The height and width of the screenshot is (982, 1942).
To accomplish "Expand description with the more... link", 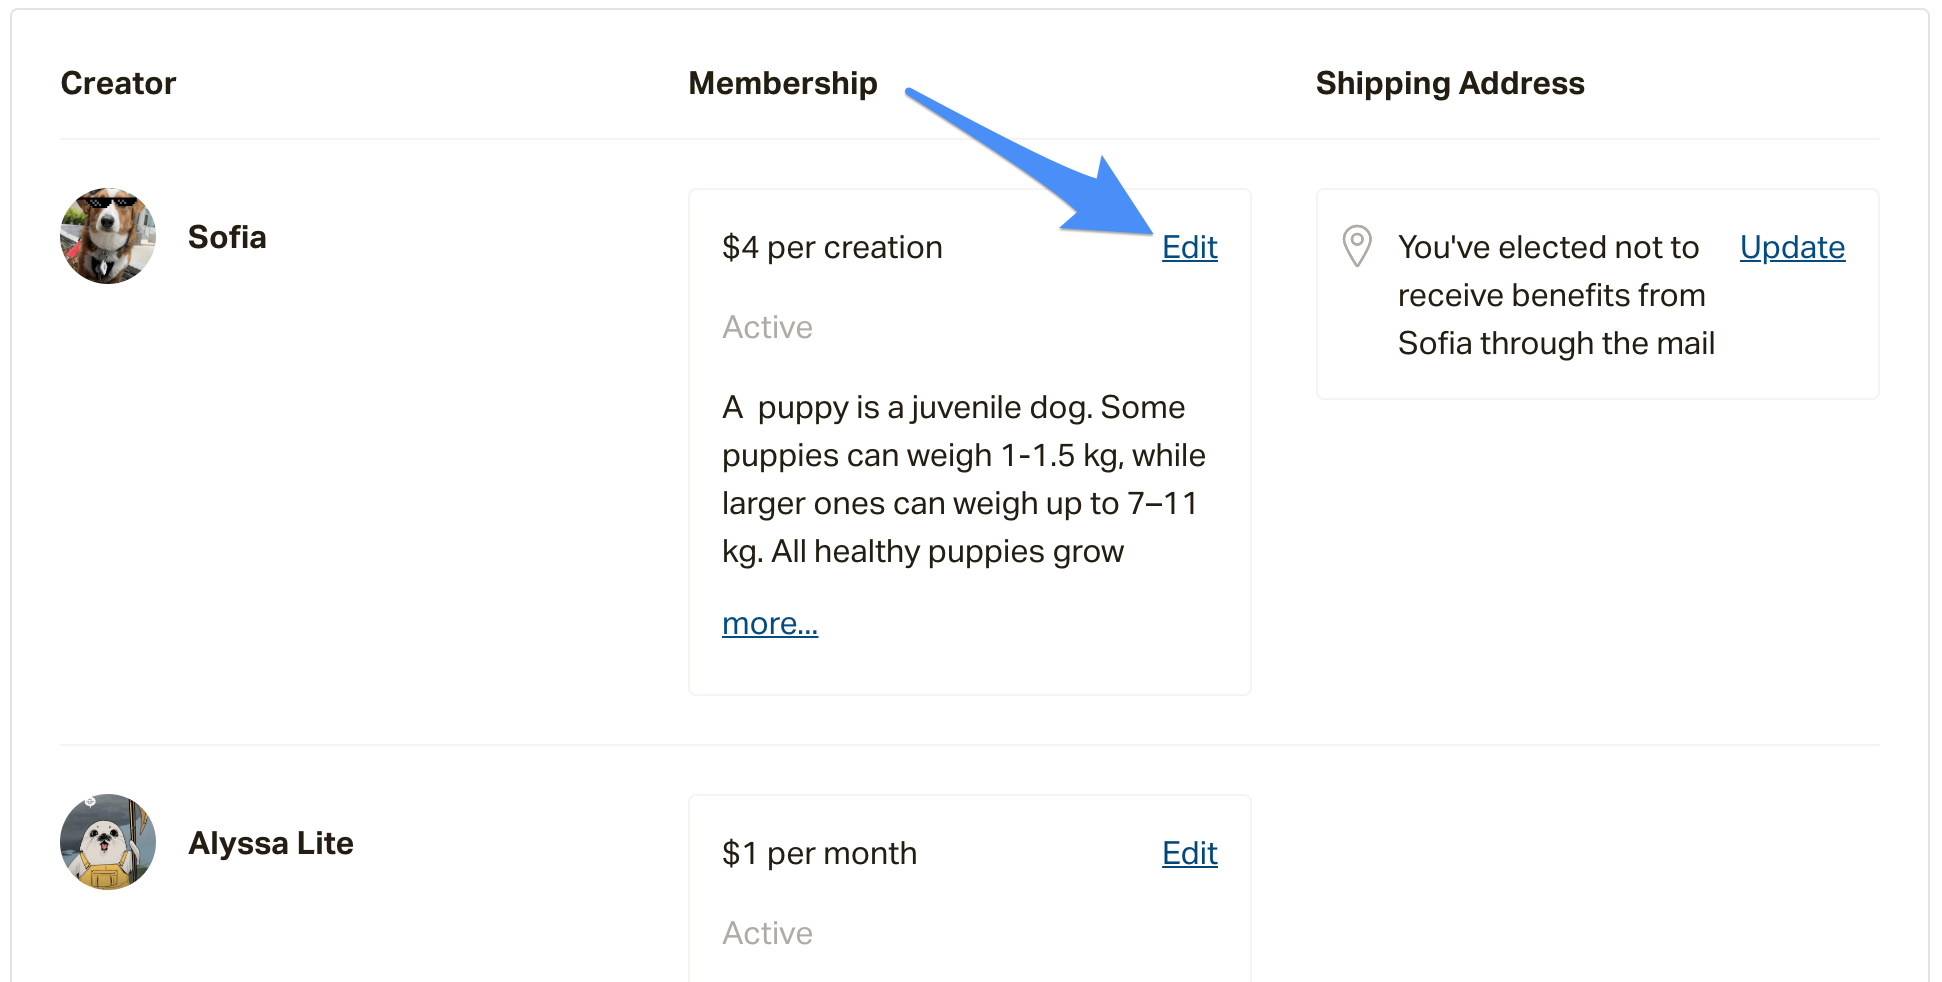I will 770,623.
